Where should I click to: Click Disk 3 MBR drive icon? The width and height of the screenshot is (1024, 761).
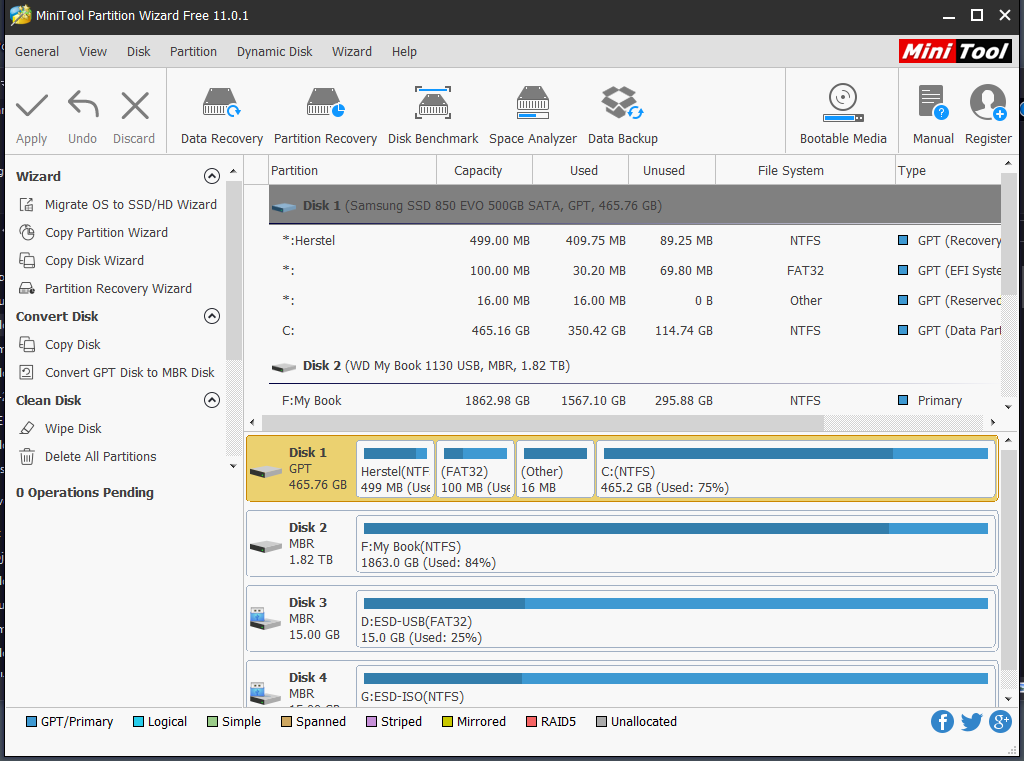click(266, 619)
